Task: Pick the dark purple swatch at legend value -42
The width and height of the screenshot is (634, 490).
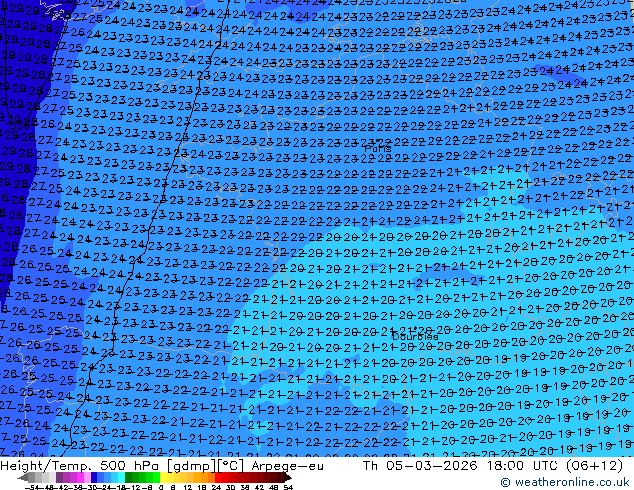Action: 59,477
